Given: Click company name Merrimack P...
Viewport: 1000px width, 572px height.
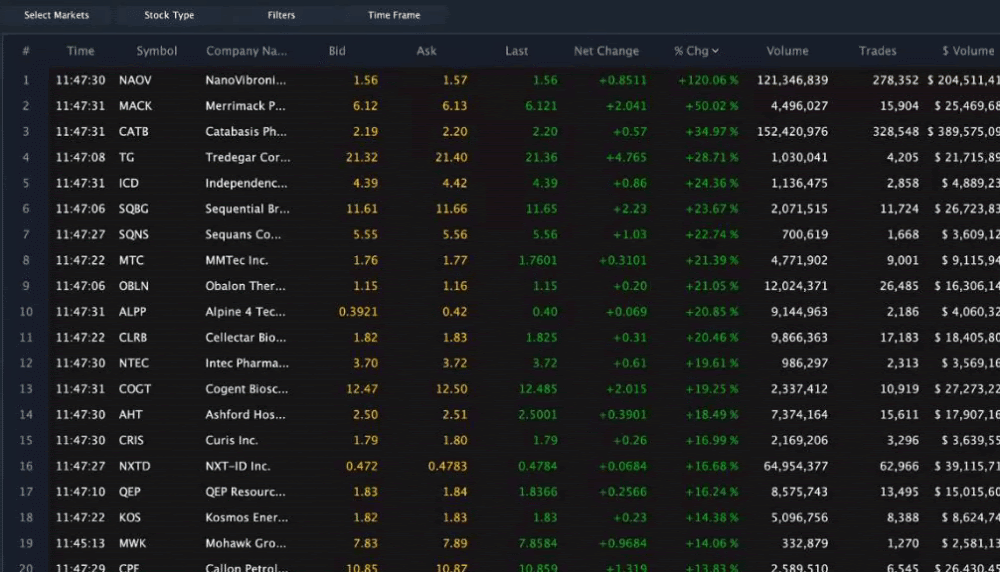Looking at the screenshot, I should 245,106.
